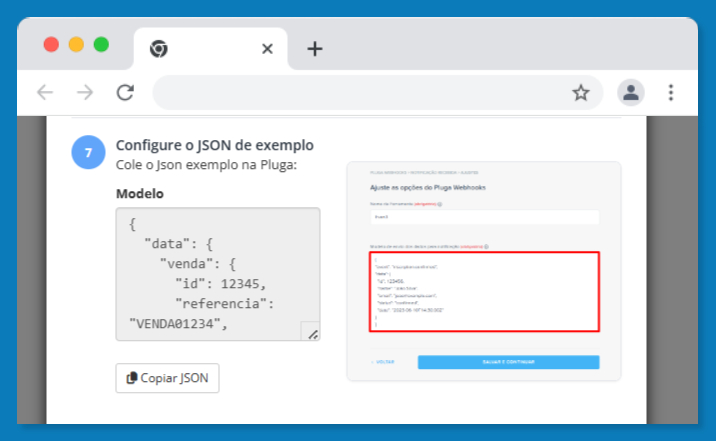Image resolution: width=716 pixels, height=441 pixels.
Task: Click the green macOS maximize button
Action: click(101, 45)
